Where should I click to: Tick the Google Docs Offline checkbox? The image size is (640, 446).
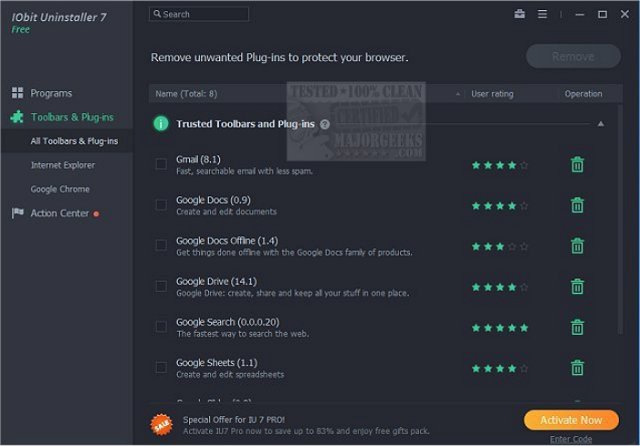click(x=161, y=245)
